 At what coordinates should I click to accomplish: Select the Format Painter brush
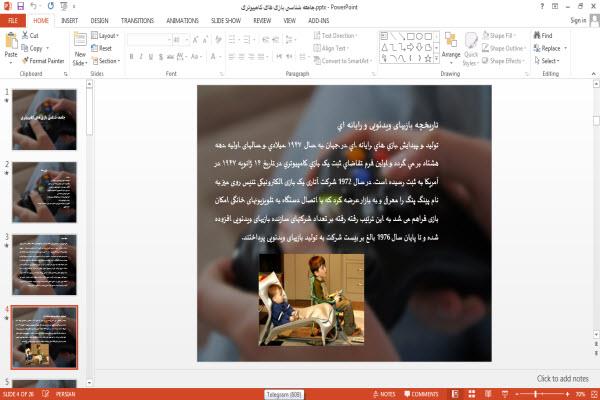pyautogui.click(x=25, y=60)
